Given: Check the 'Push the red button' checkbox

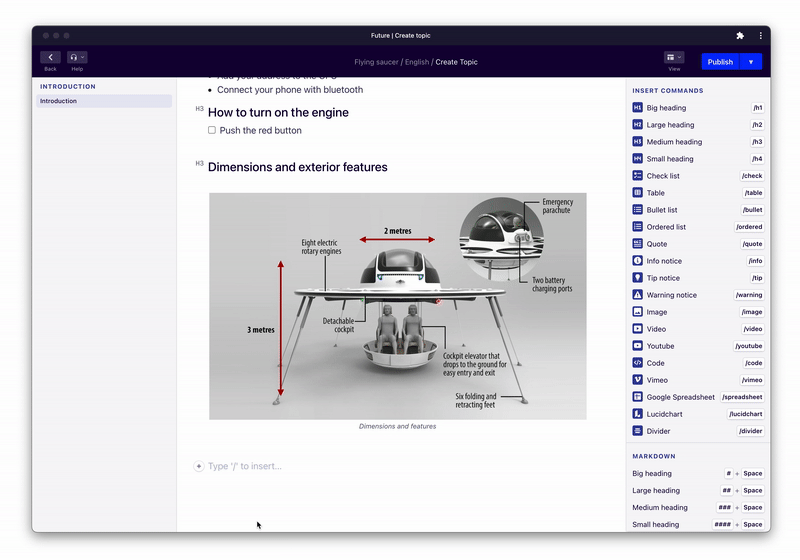Looking at the screenshot, I should pyautogui.click(x=212, y=130).
